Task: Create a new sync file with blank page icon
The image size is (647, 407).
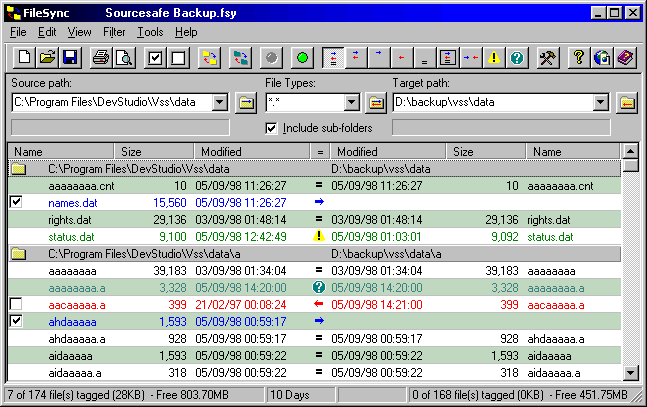Action: 24,58
